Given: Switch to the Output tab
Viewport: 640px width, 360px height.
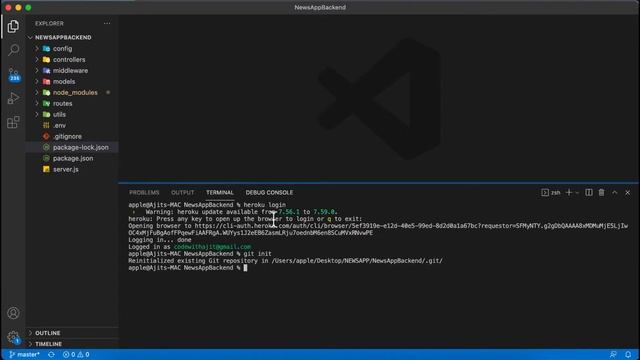Looking at the screenshot, I should coord(182,192).
